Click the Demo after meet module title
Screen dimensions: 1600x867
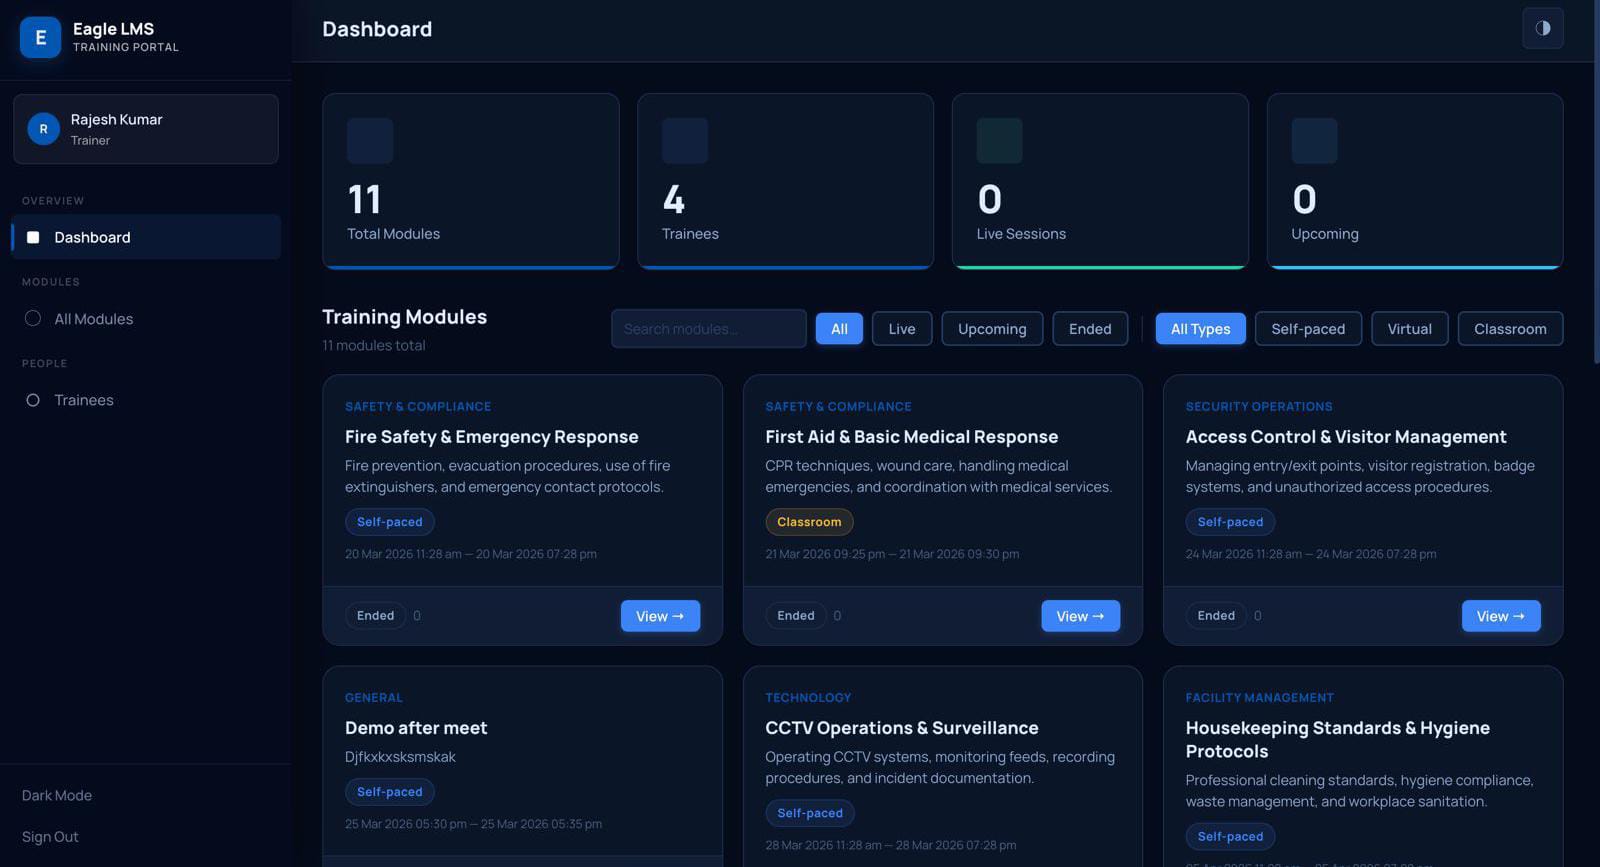(416, 728)
